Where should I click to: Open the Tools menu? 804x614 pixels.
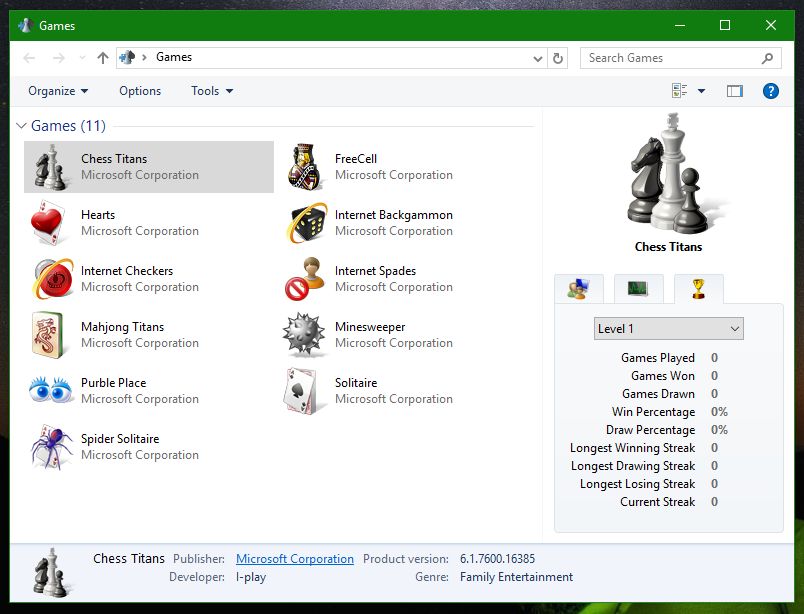[x=210, y=90]
